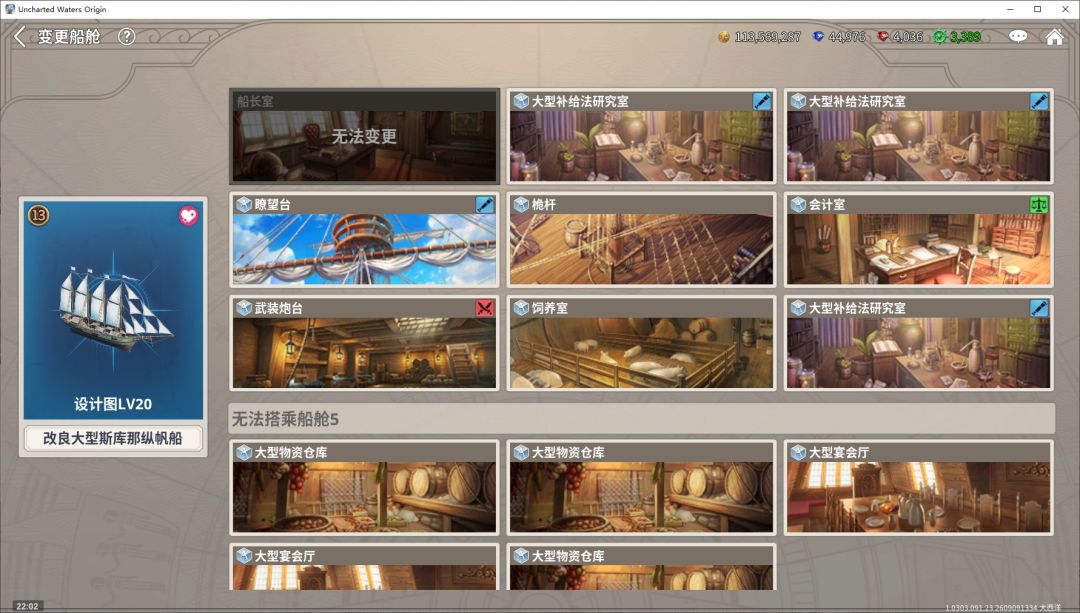Return home via the house icon
This screenshot has height=613, width=1080.
(x=1055, y=37)
